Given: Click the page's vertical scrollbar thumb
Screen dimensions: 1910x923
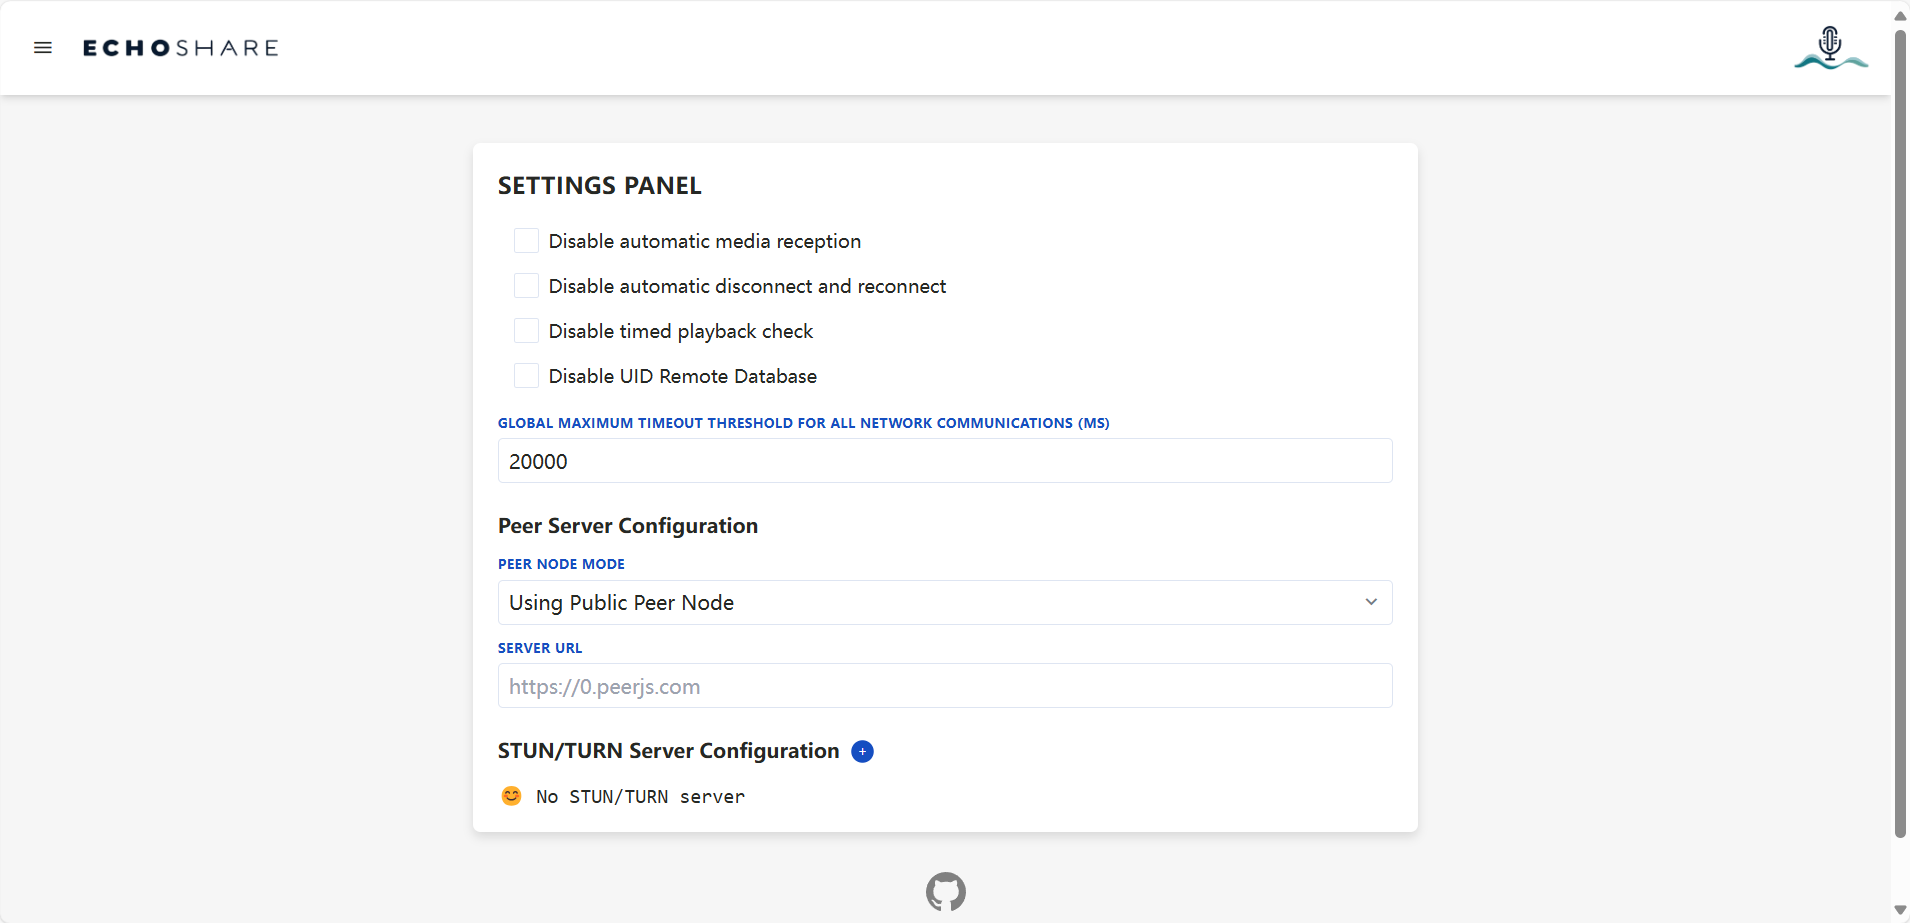Looking at the screenshot, I should (1900, 430).
